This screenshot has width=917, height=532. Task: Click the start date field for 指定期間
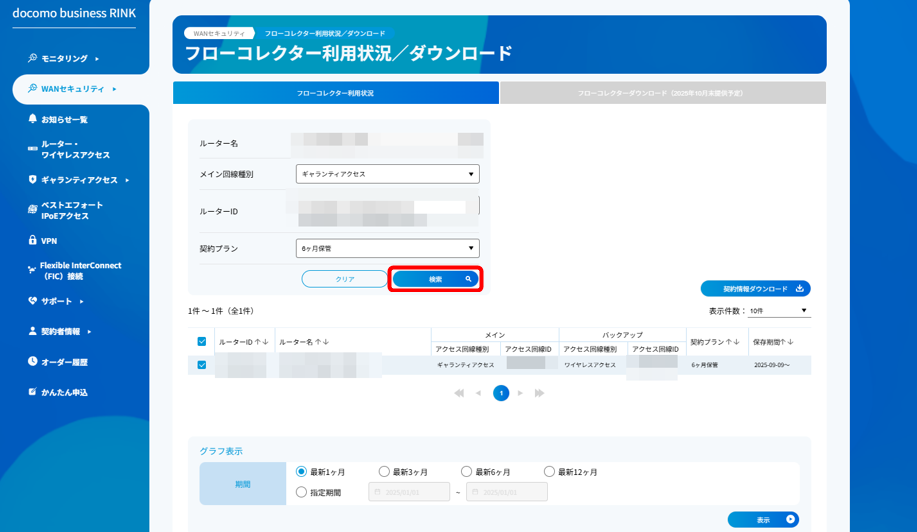coord(409,492)
